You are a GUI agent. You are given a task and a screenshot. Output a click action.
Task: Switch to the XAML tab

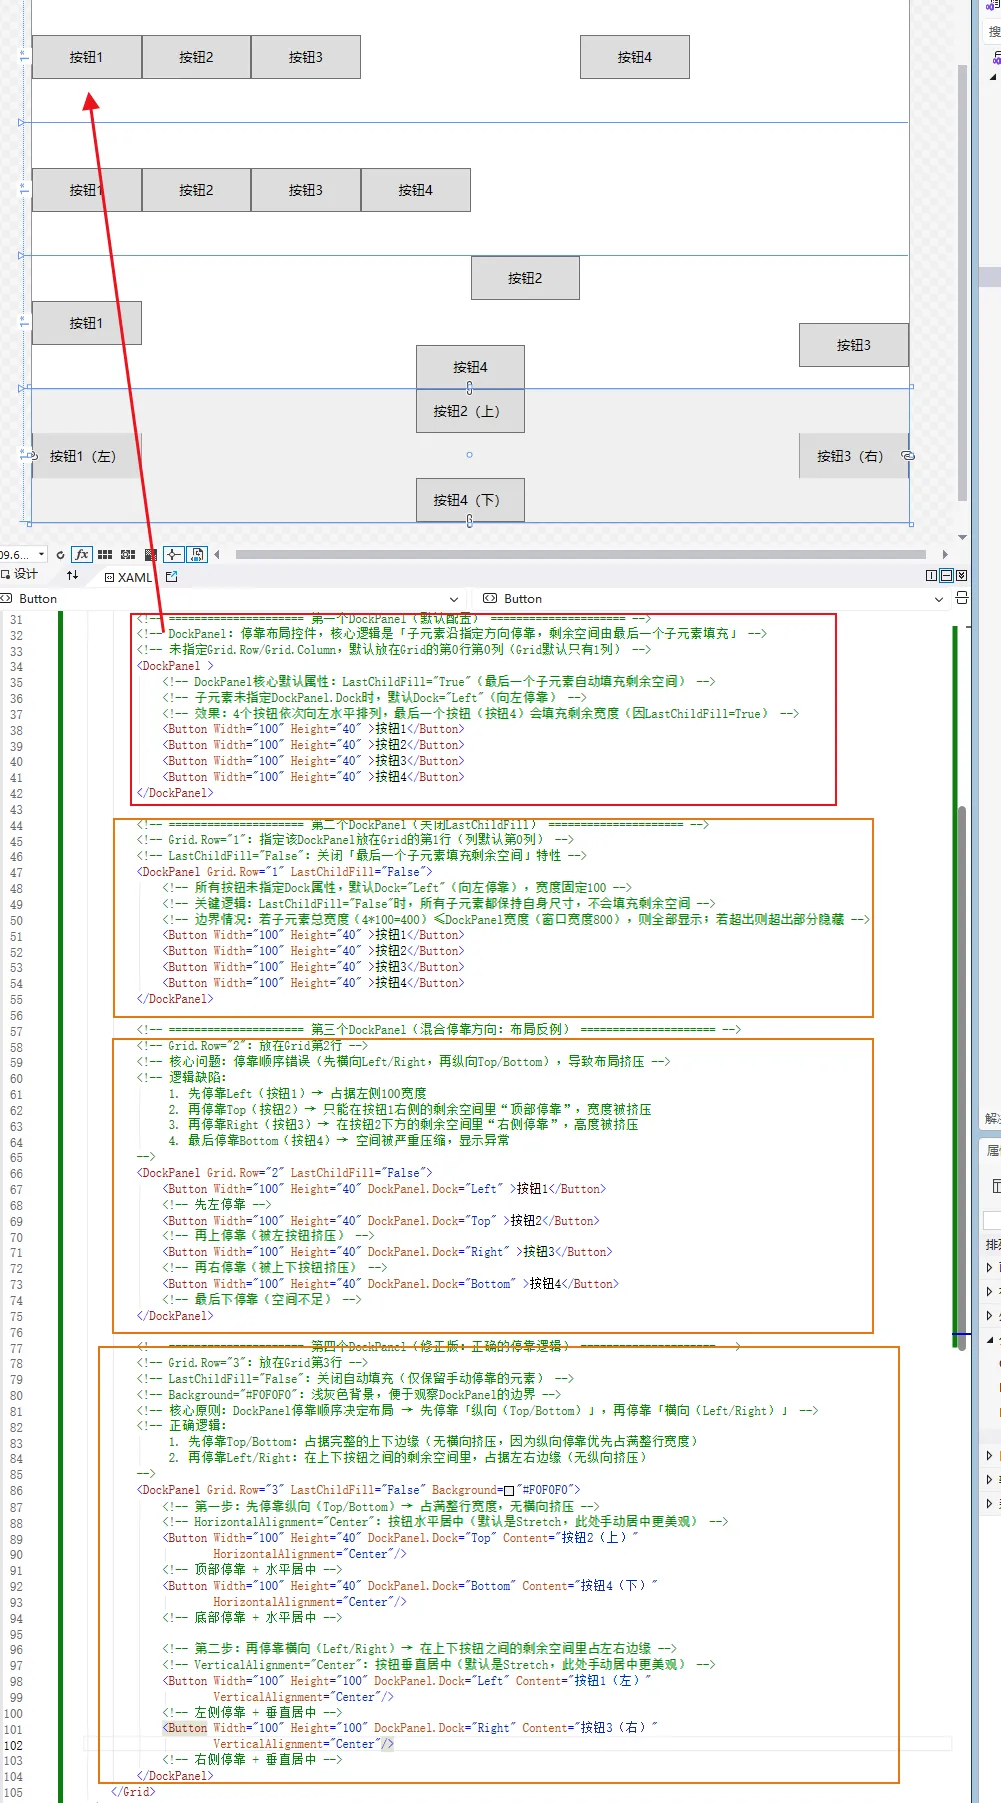[128, 577]
